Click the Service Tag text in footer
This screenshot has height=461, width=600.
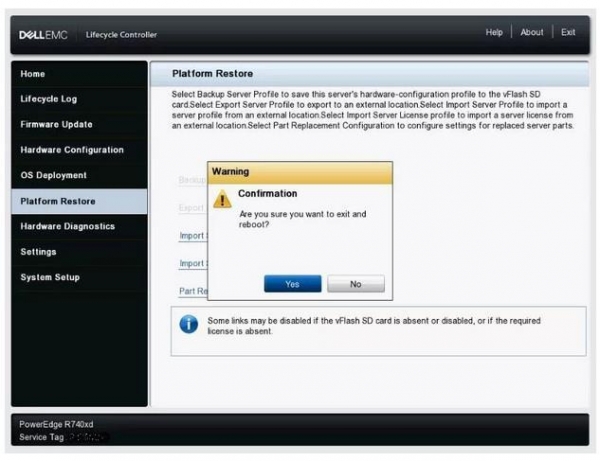(x=41, y=437)
